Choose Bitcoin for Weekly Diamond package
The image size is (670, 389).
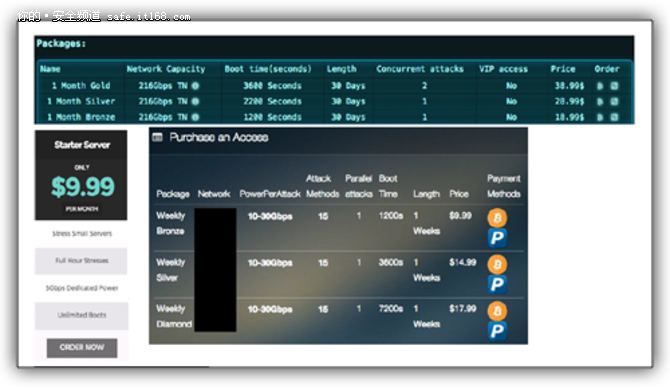pyautogui.click(x=497, y=311)
